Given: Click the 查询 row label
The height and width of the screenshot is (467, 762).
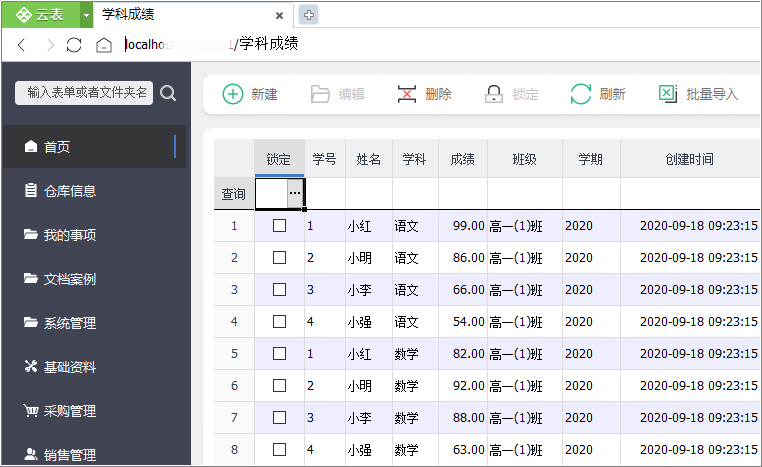Looking at the screenshot, I should coord(234,194).
